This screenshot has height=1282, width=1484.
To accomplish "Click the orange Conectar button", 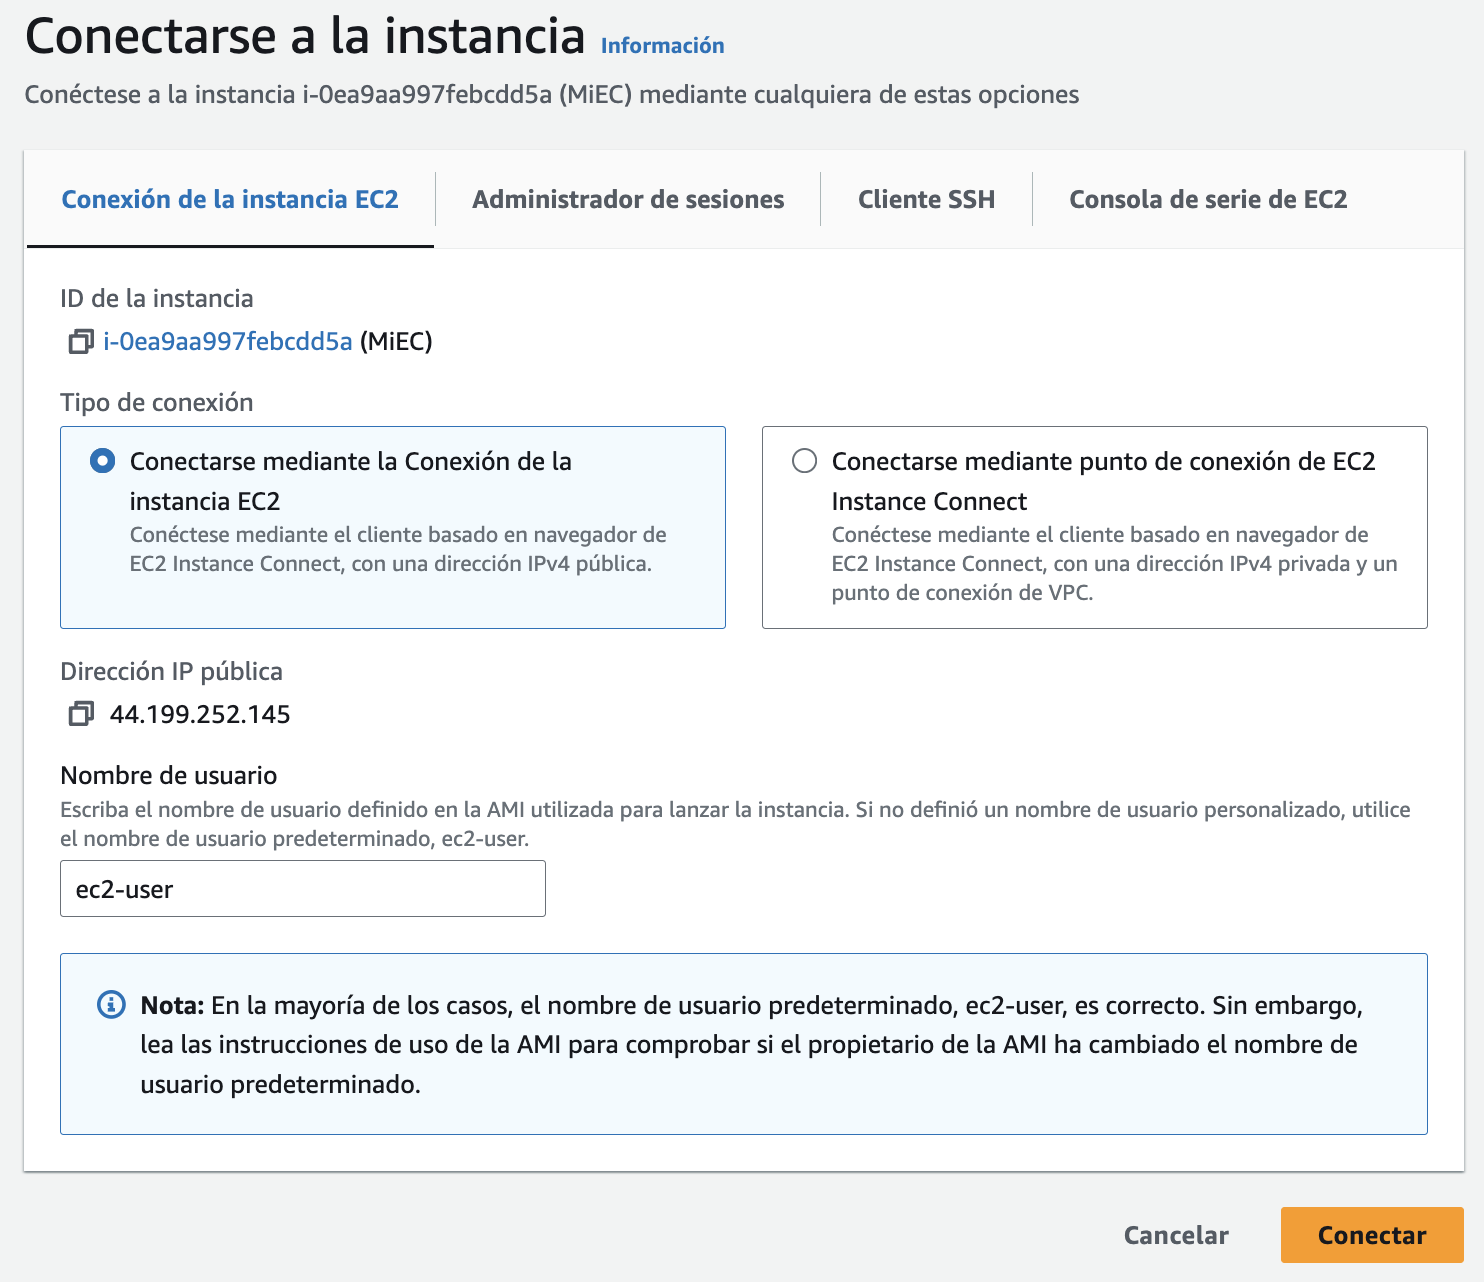I will (x=1372, y=1235).
